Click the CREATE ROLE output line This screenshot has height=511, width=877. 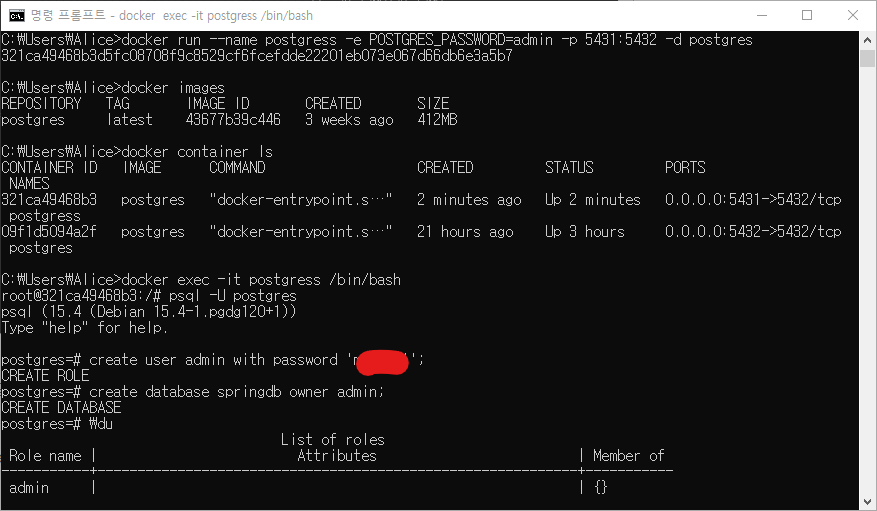45,376
